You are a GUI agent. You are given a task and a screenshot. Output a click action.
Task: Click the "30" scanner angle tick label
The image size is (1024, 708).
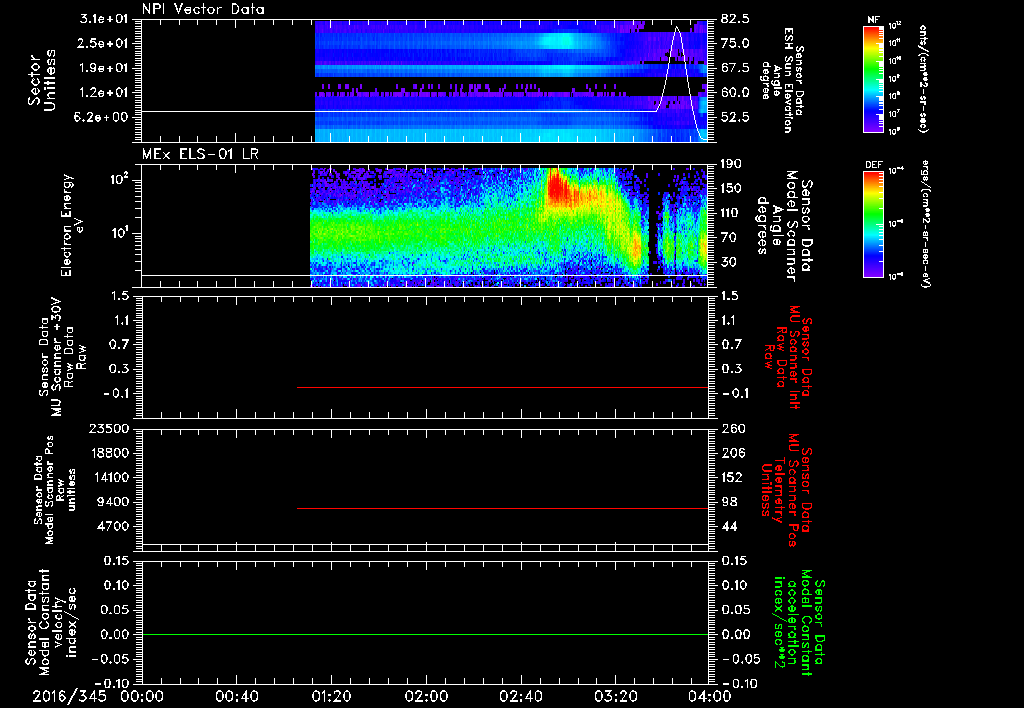coord(728,262)
